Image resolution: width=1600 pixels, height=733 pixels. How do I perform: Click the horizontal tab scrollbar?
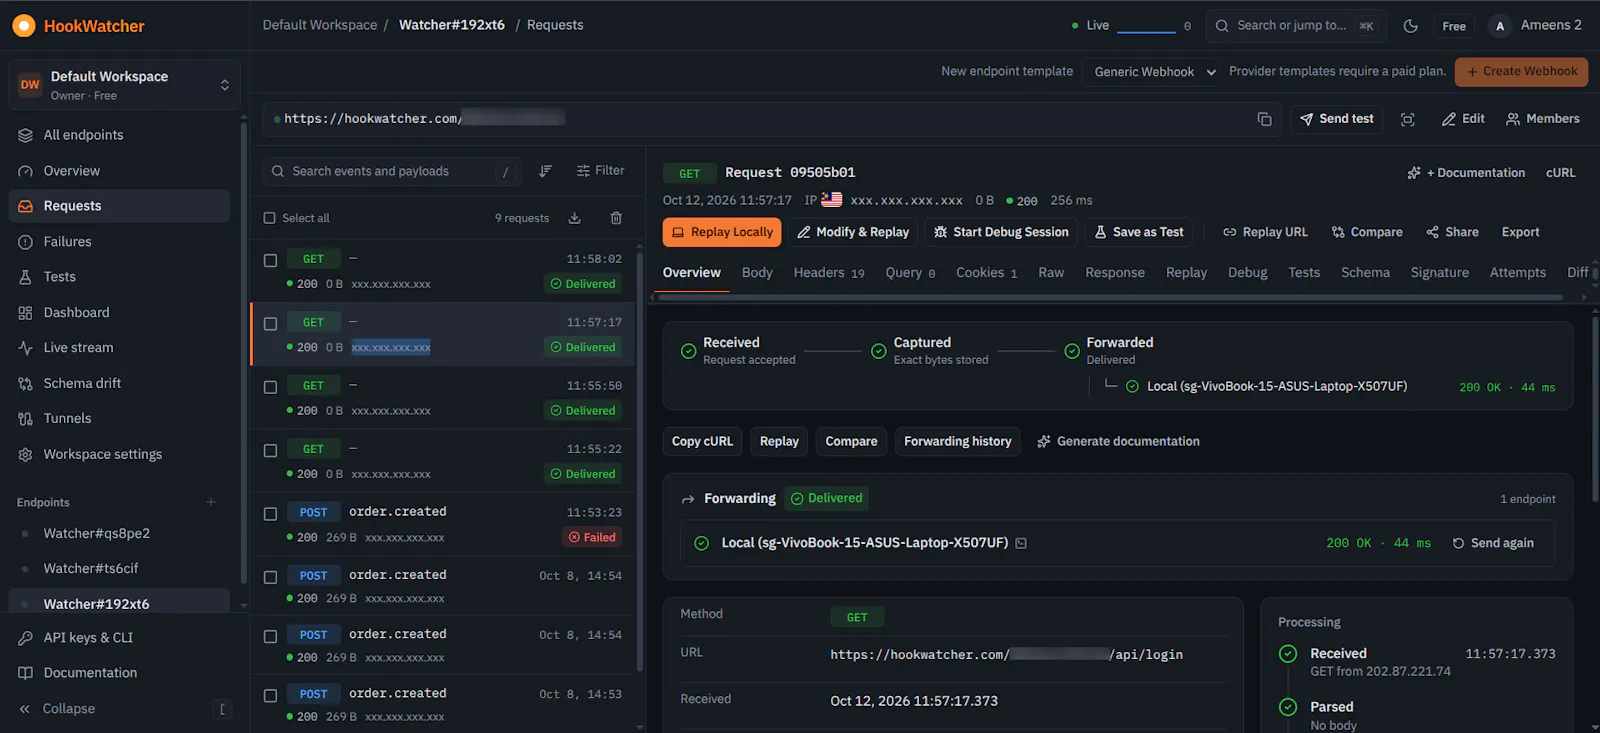1110,297
